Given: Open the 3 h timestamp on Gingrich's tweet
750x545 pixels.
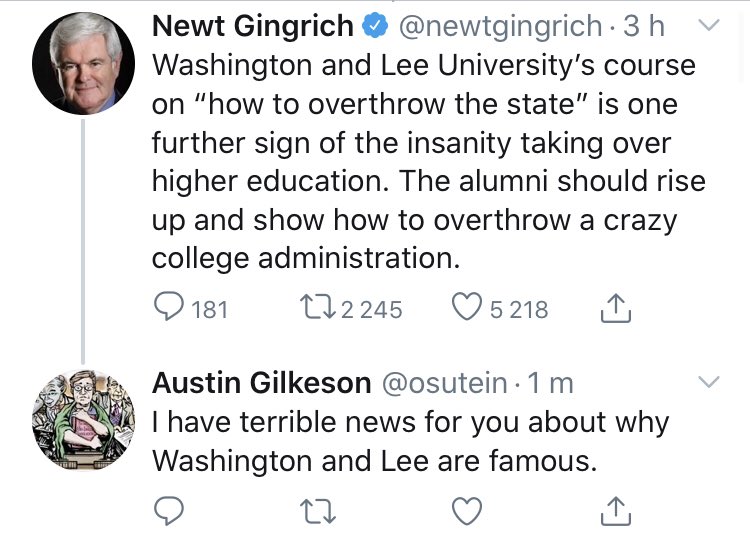Looking at the screenshot, I should (x=644, y=26).
